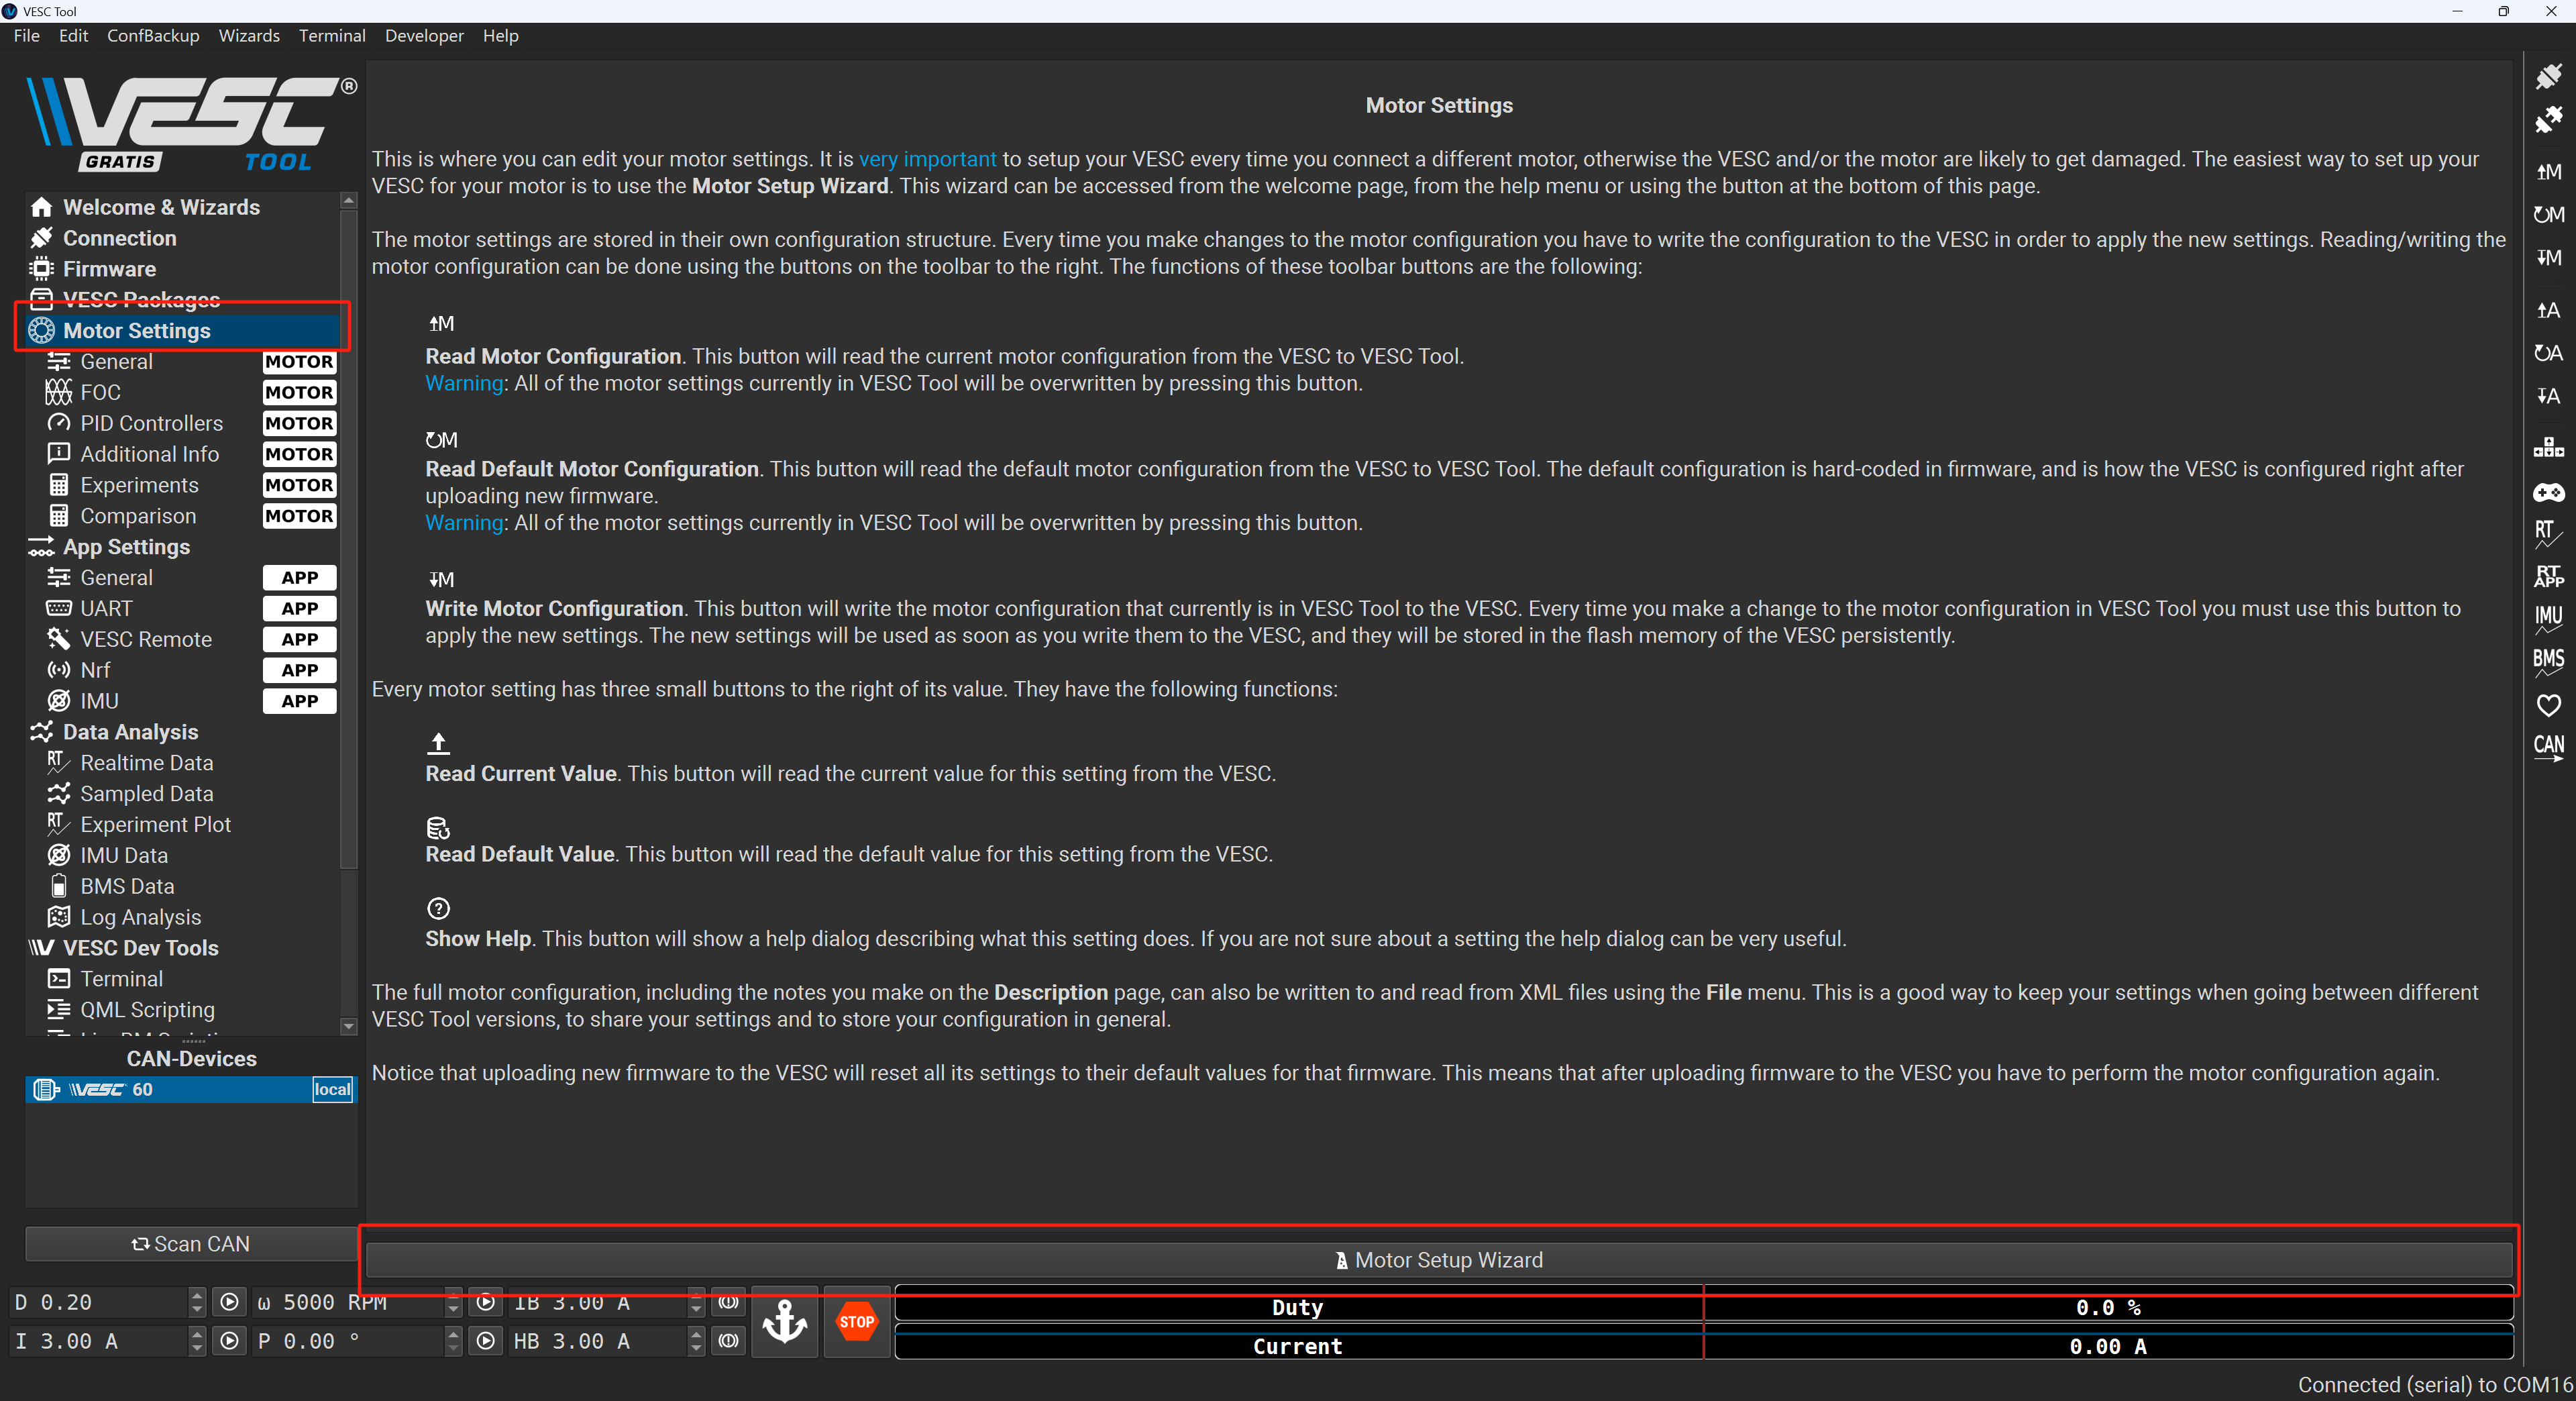The width and height of the screenshot is (2576, 1401).
Task: Run position with play button beside P 0.00°
Action: tap(486, 1341)
